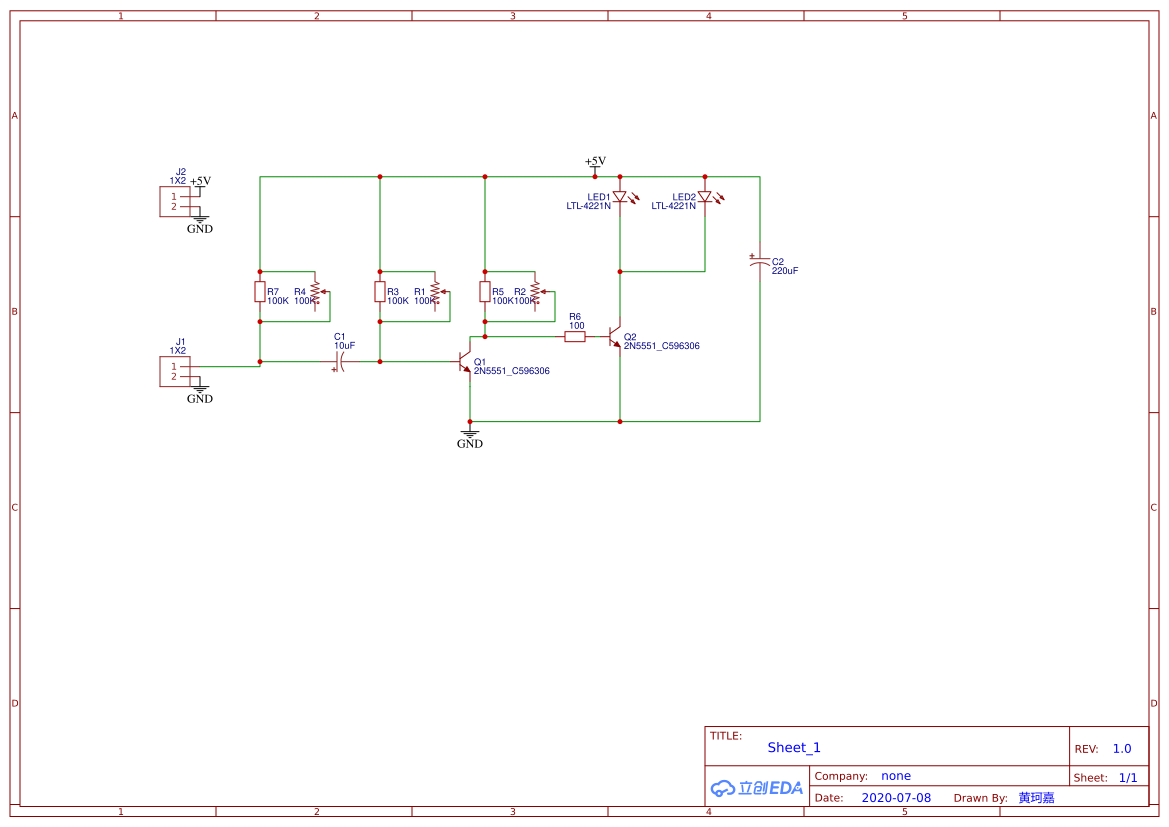This screenshot has height=827, width=1169.
Task: Click the TITLE: field label
Action: coord(725,736)
